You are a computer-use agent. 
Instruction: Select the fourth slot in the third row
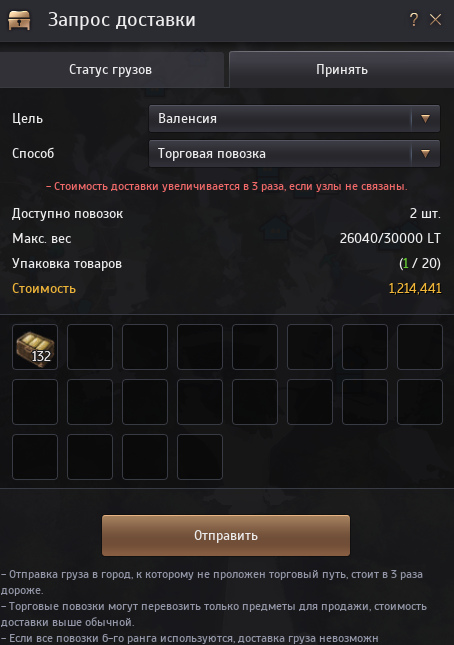tap(200, 457)
